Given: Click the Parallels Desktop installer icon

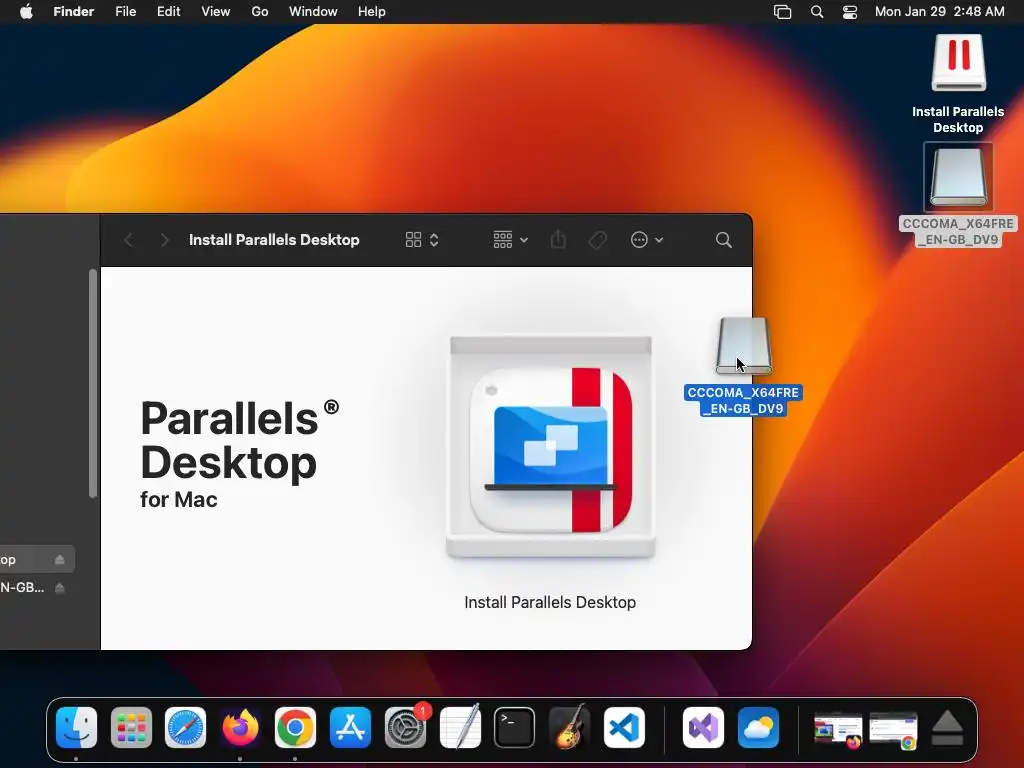Looking at the screenshot, I should pos(551,448).
